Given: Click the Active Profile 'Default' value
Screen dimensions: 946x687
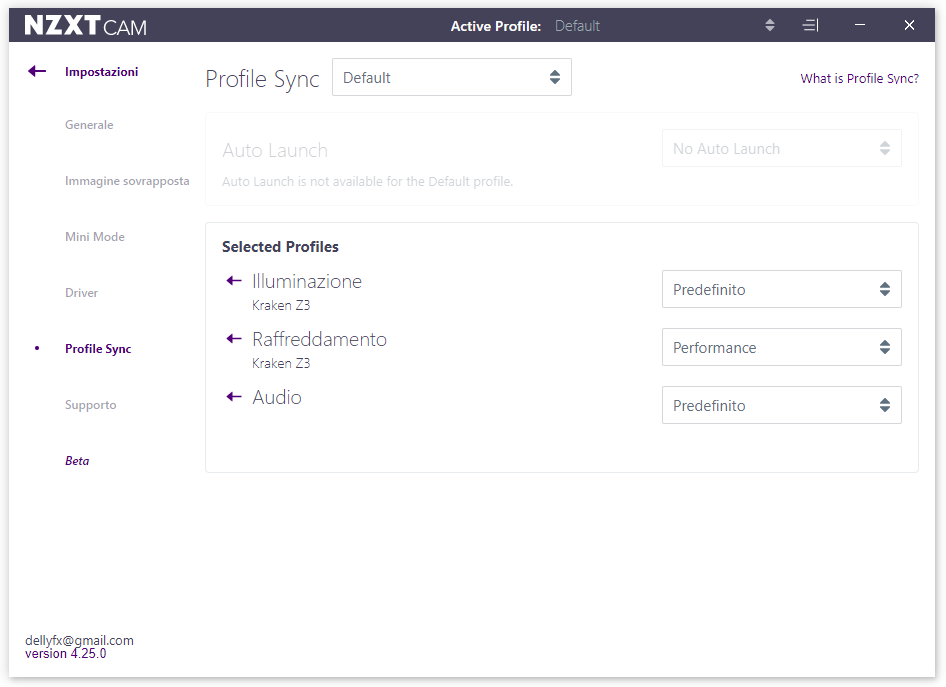Looking at the screenshot, I should click(x=577, y=26).
